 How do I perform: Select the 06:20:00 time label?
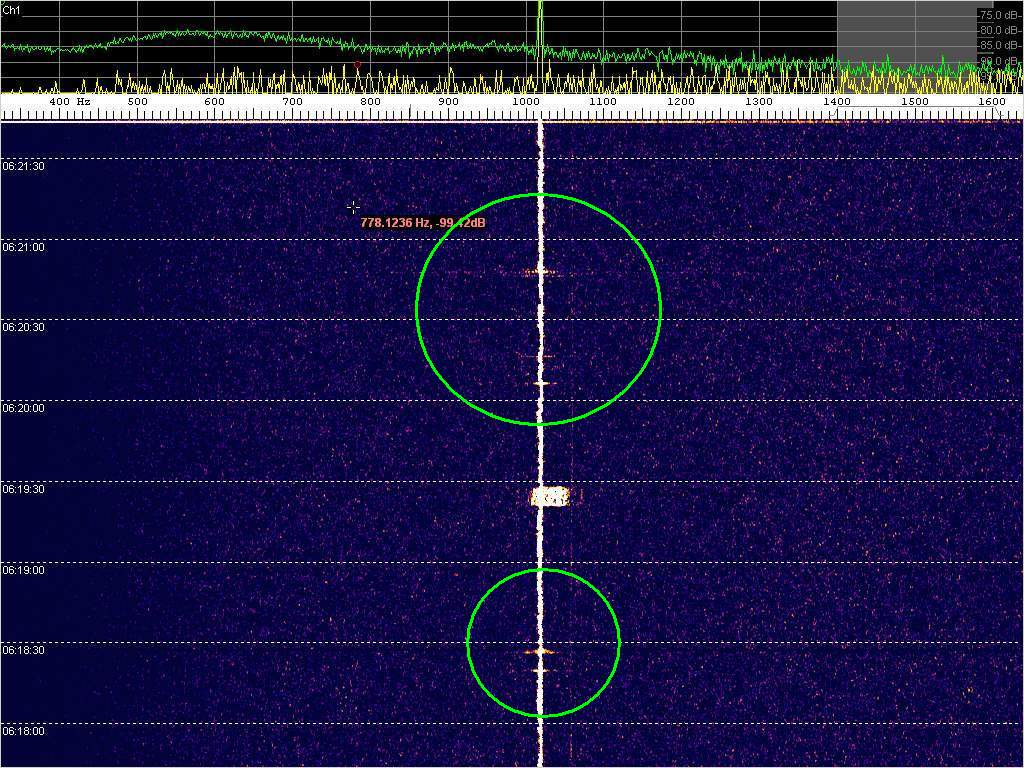23,409
